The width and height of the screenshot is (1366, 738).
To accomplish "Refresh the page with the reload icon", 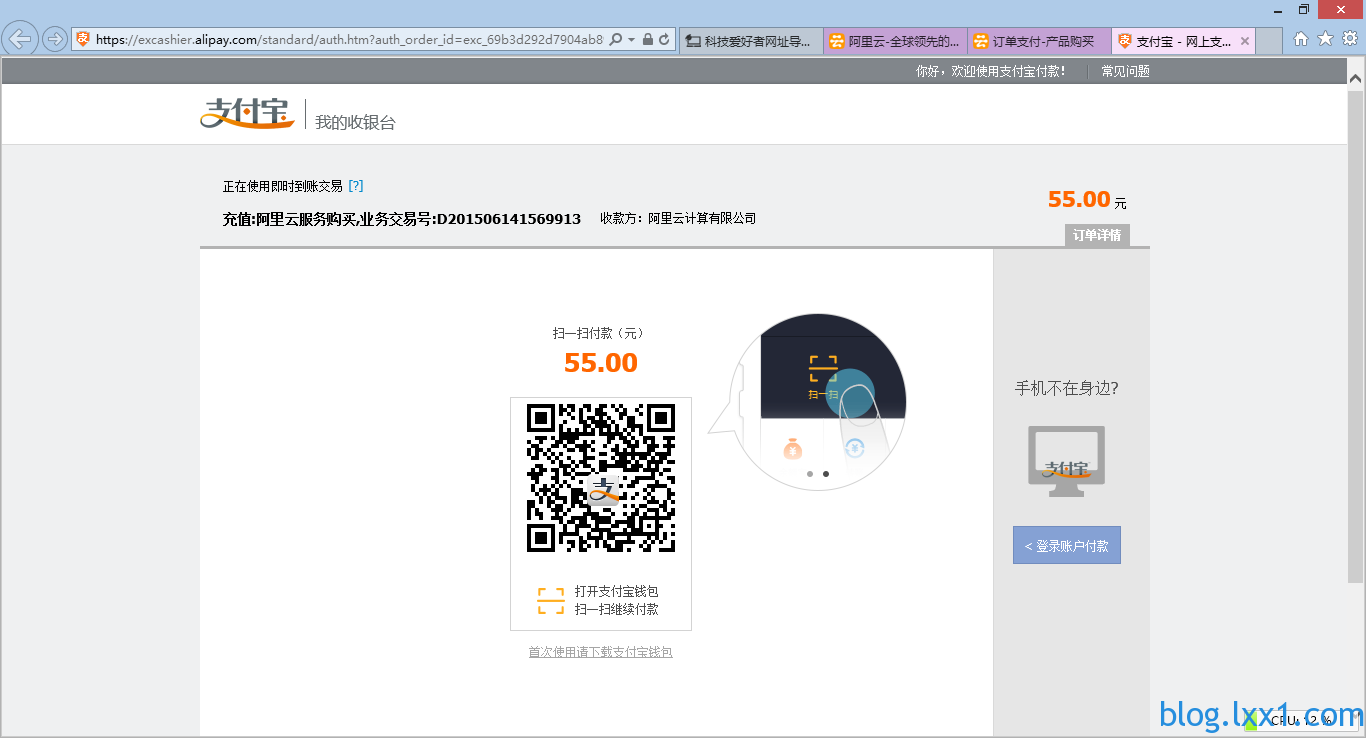I will pos(665,40).
